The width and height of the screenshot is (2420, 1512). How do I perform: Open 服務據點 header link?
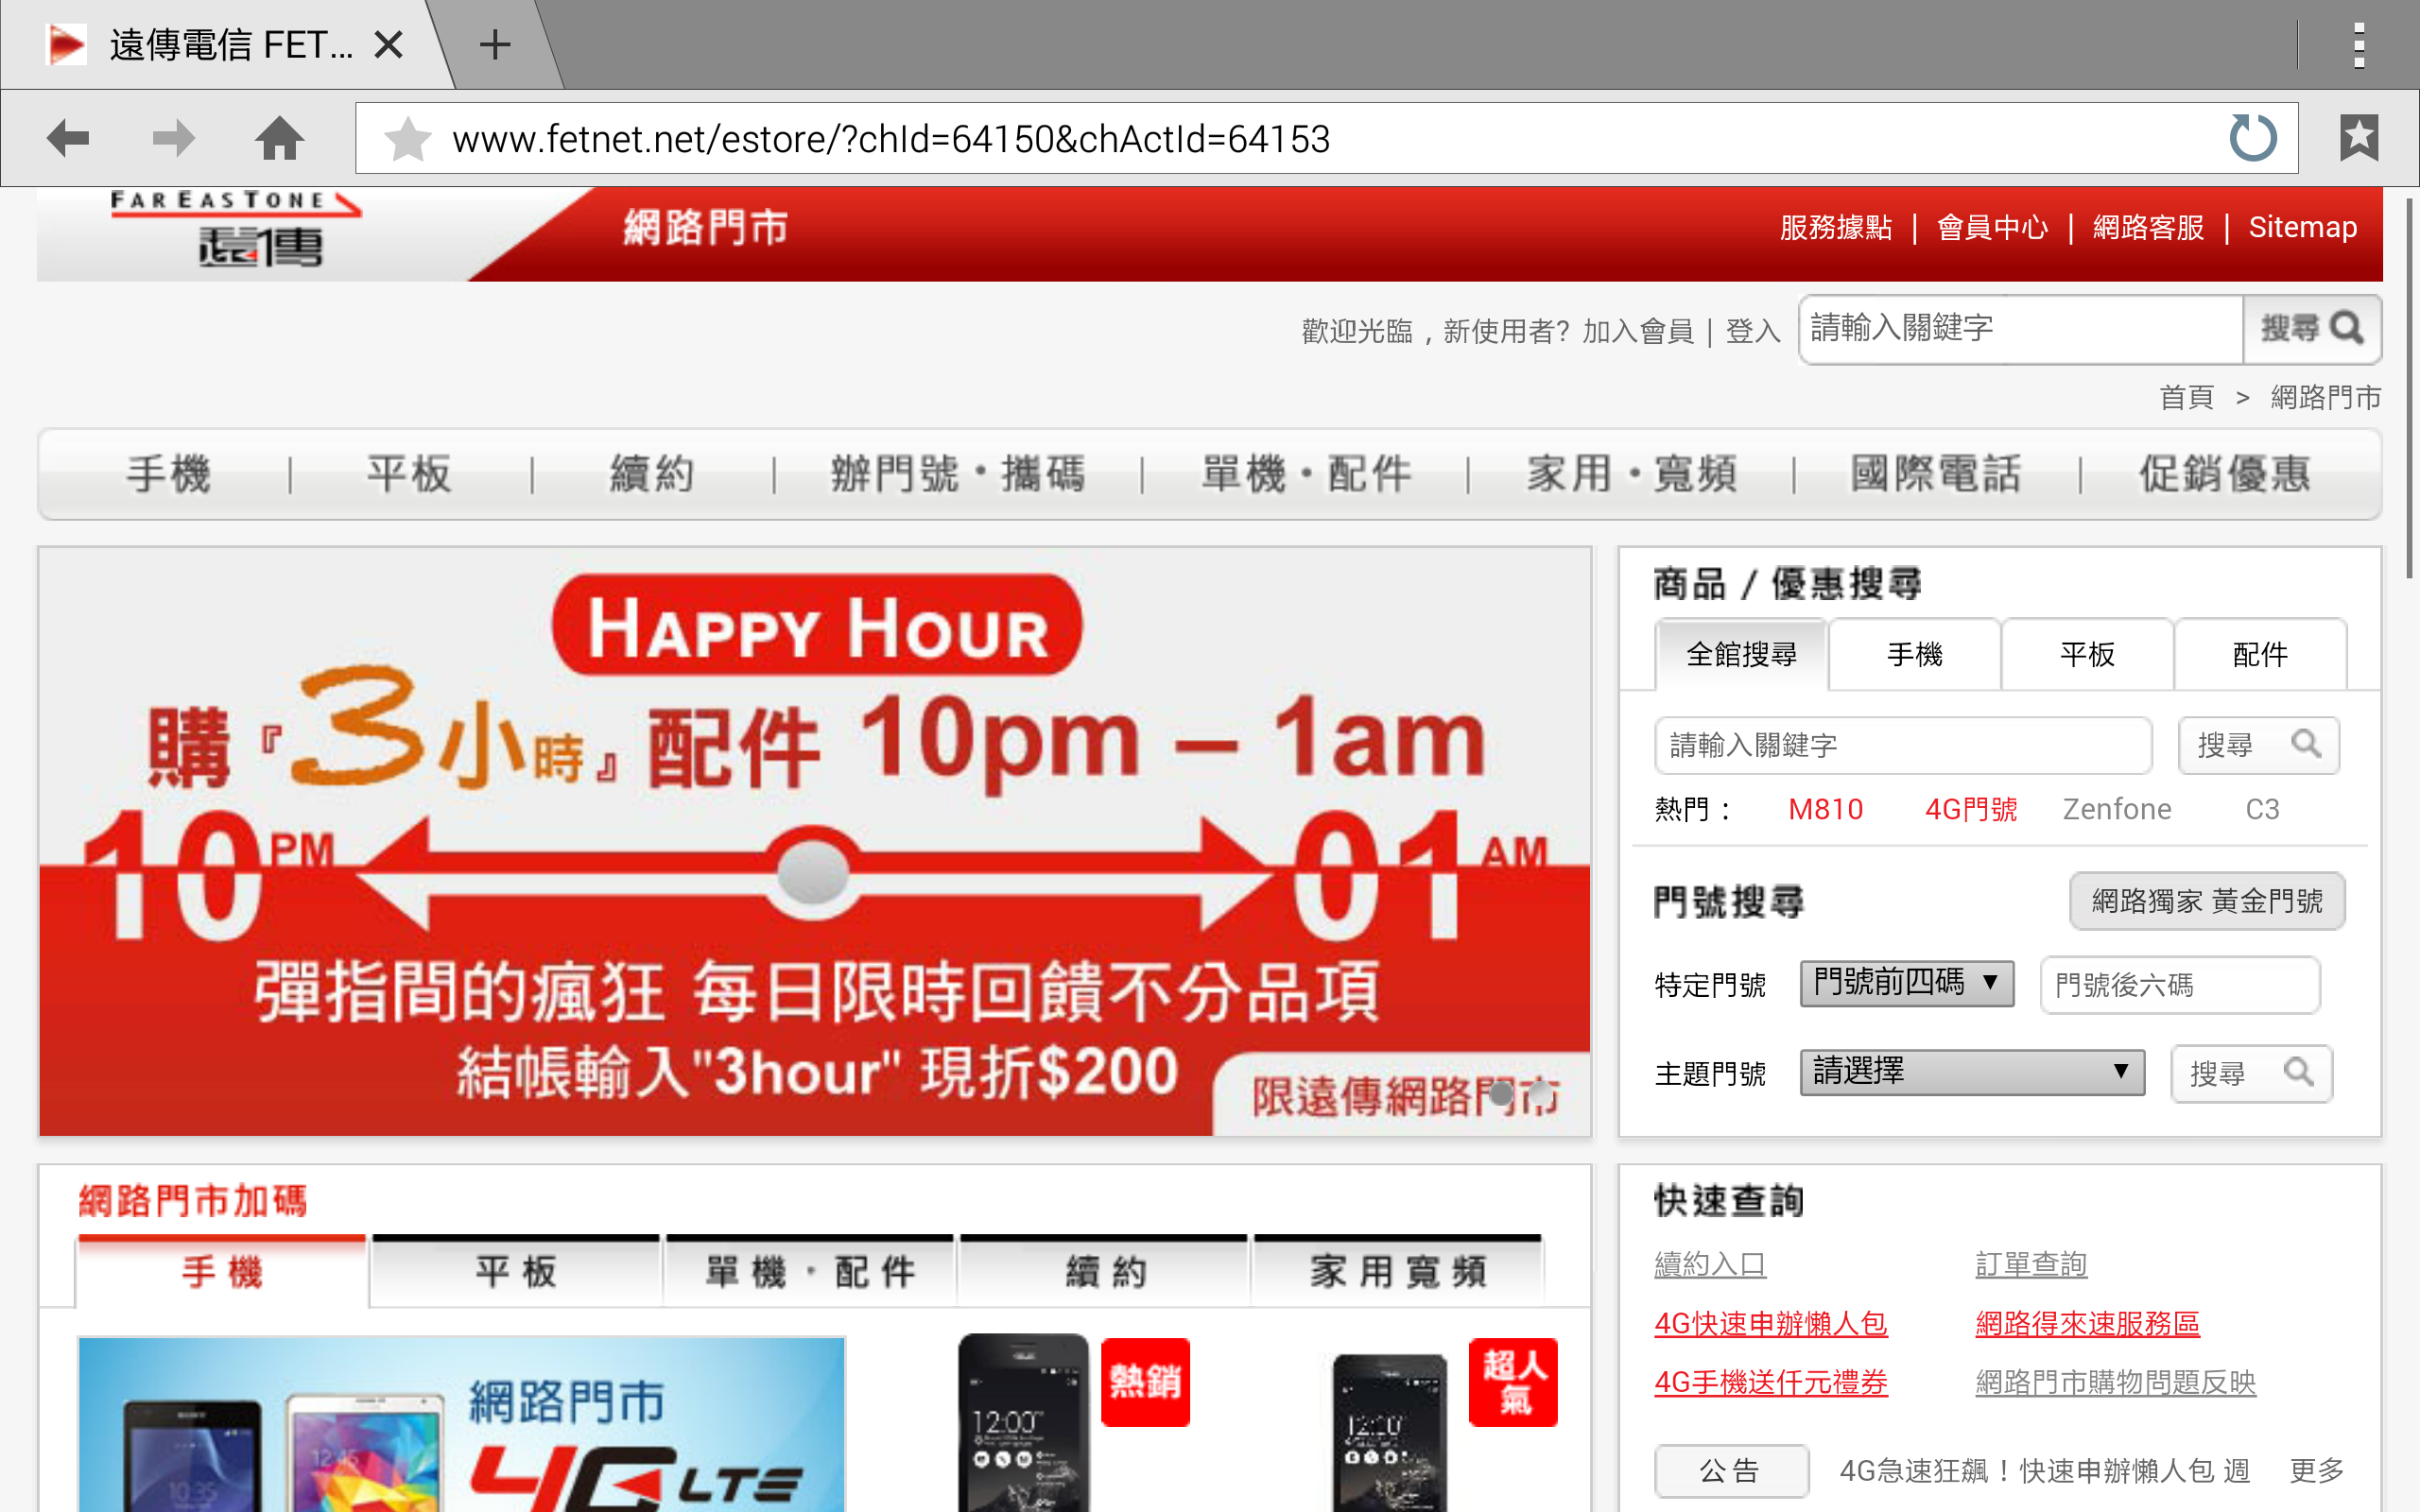click(1836, 228)
